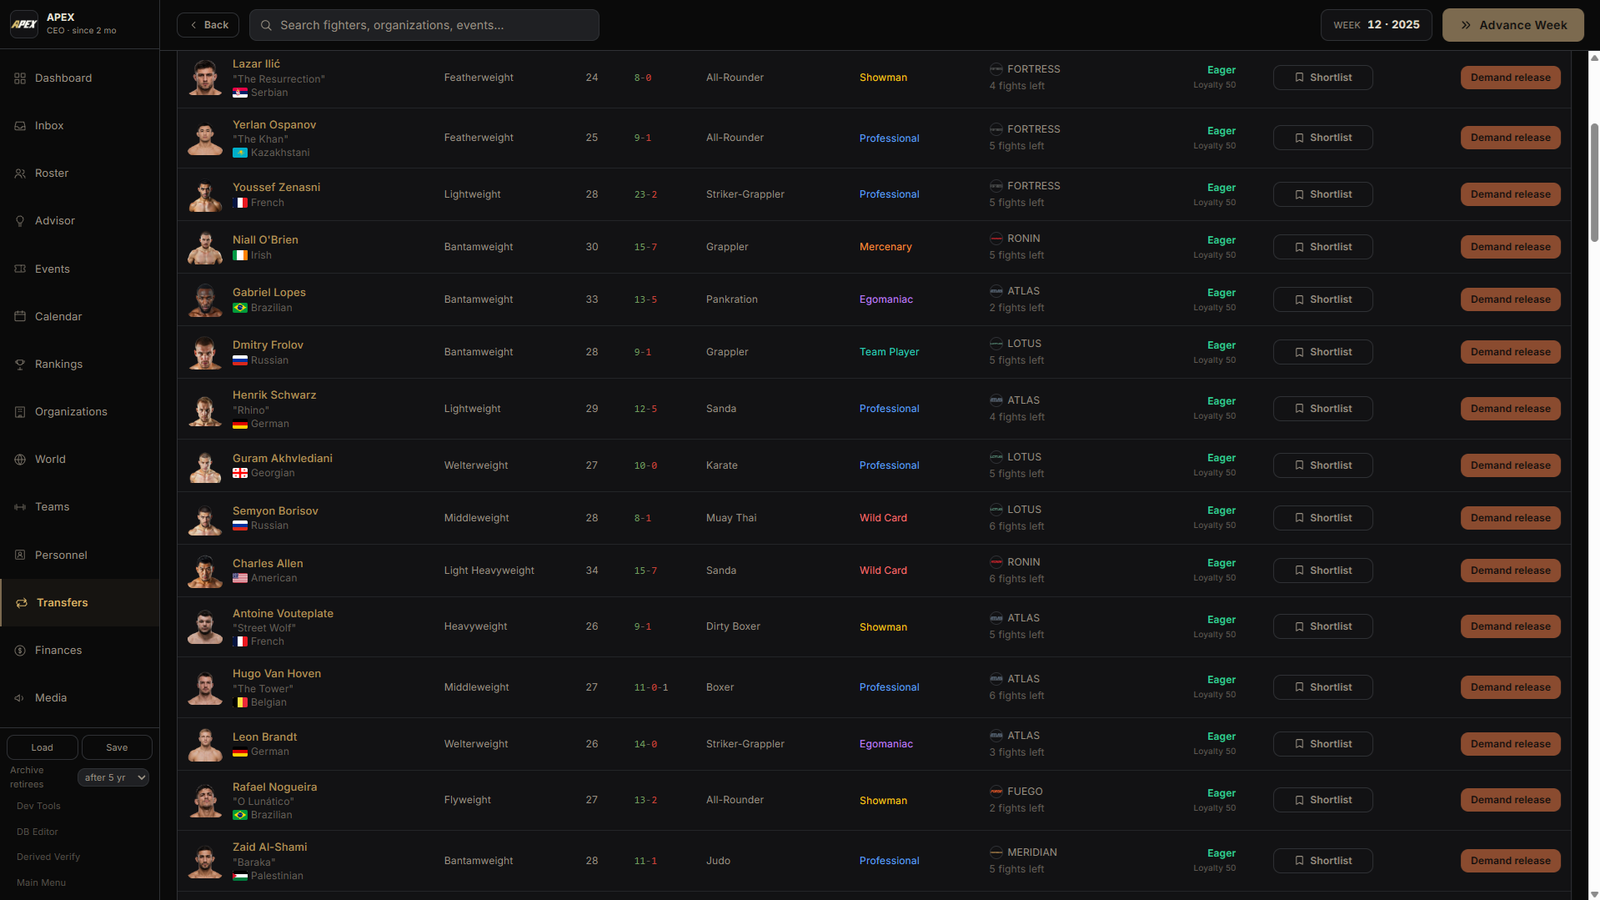Click the FORTRESS logo in Lazar Ilić's row
The width and height of the screenshot is (1600, 900).
[996, 69]
